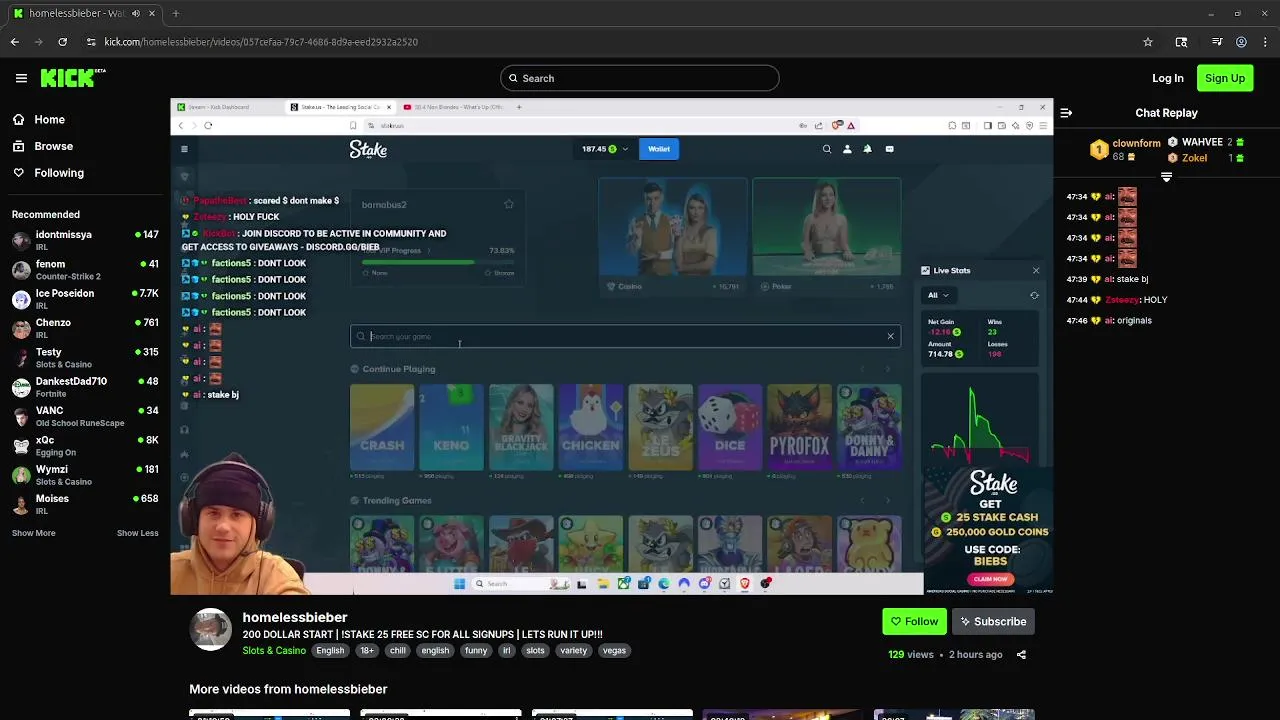
Task: Click the Stake search icon in video
Action: [827, 149]
